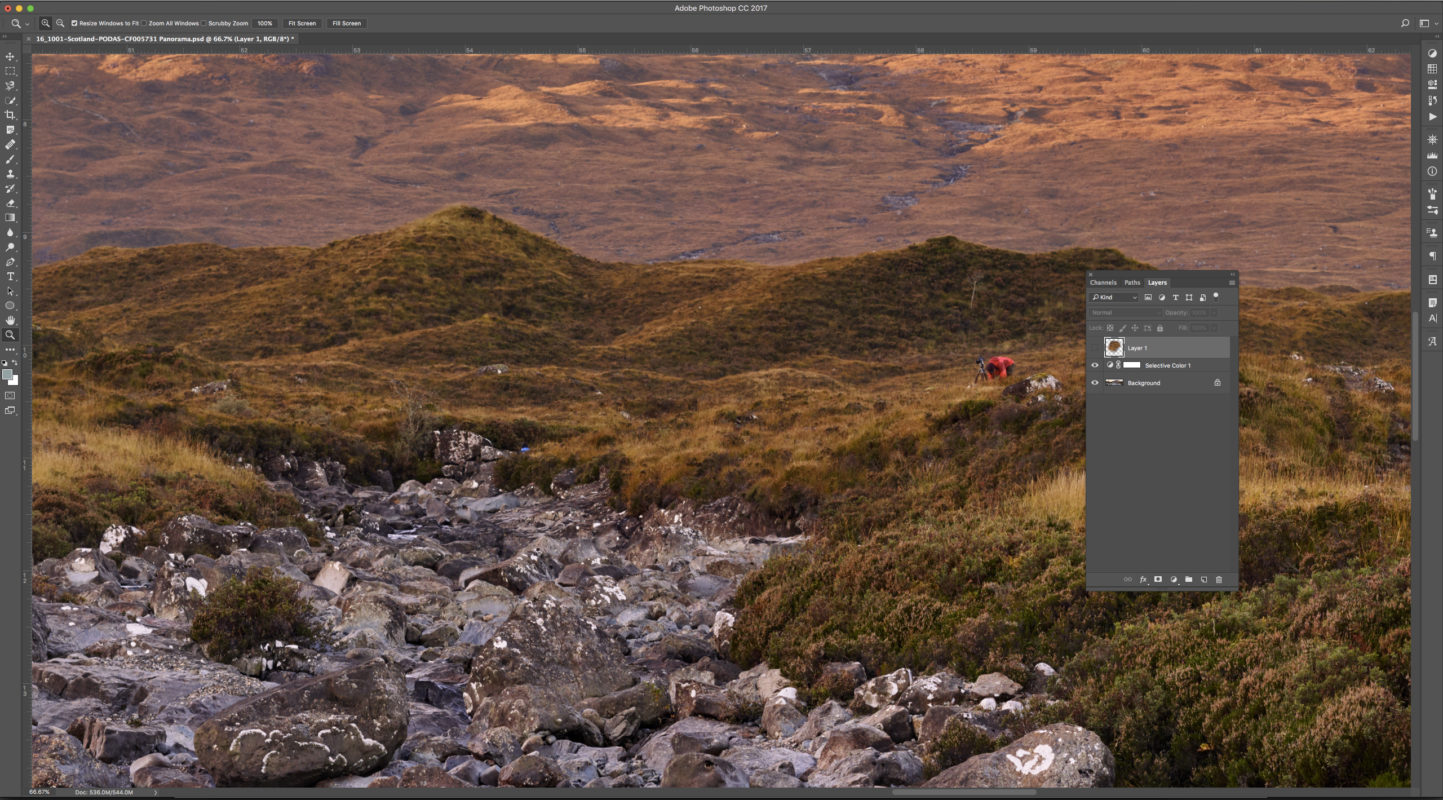Select the Crop tool
1443x800 pixels.
(11, 114)
